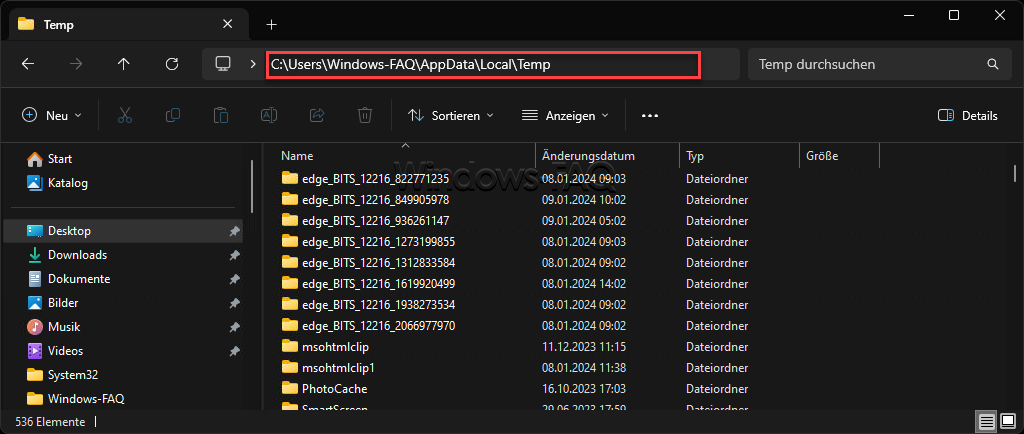The width and height of the screenshot is (1024, 434).
Task: Toggle the Details pane button
Action: 967,116
